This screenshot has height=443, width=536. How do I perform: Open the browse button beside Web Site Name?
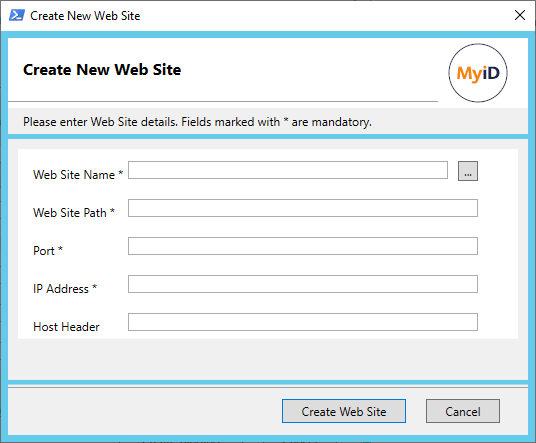coord(468,171)
